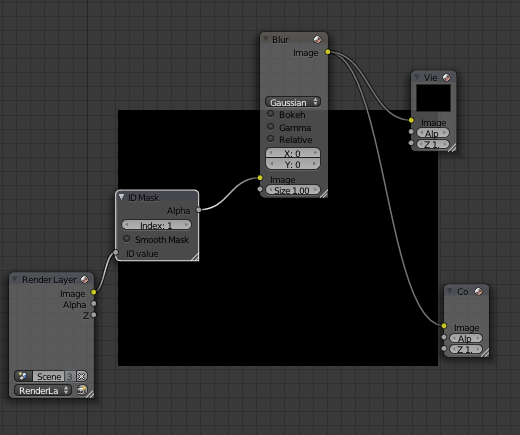Click the Y: 0 blur value field
The height and width of the screenshot is (435, 520).
point(293,164)
